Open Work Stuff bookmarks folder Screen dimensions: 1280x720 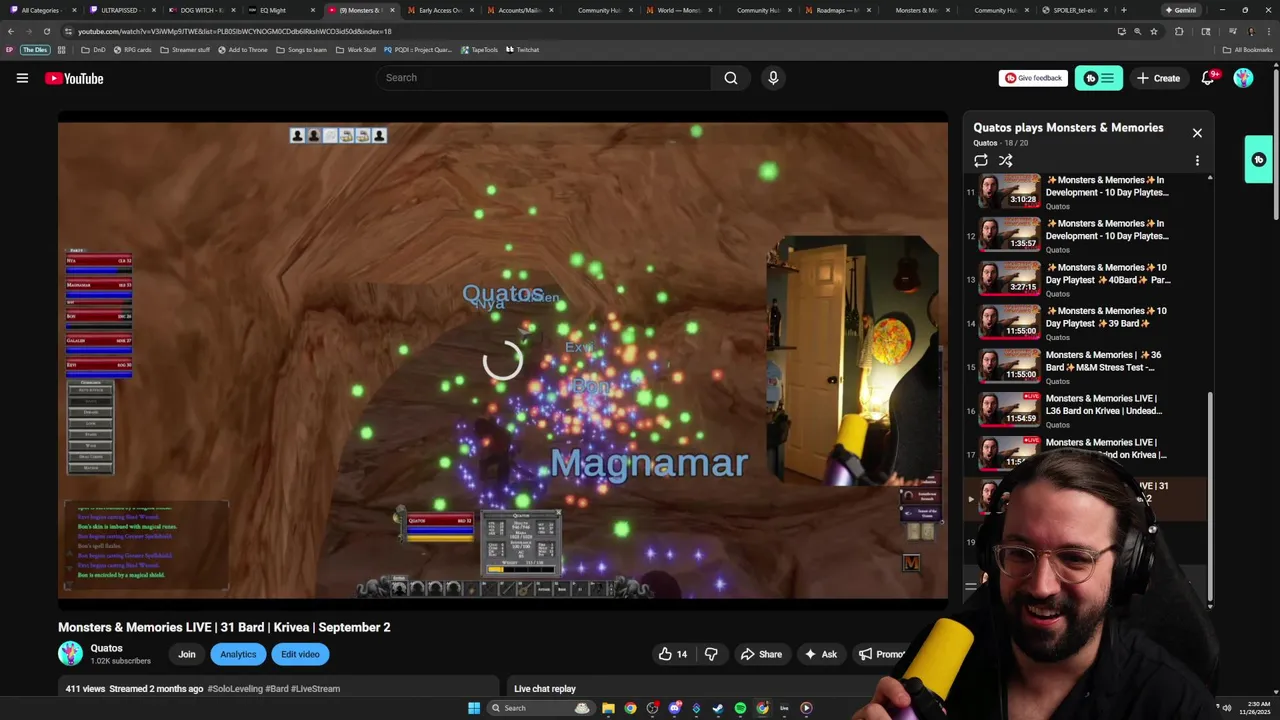click(356, 50)
